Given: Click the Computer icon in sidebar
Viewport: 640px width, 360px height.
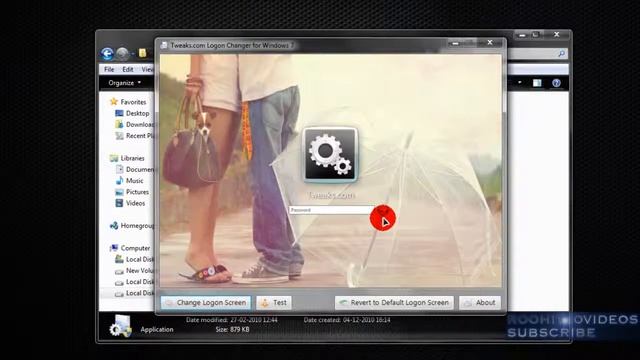Looking at the screenshot, I should (114, 248).
